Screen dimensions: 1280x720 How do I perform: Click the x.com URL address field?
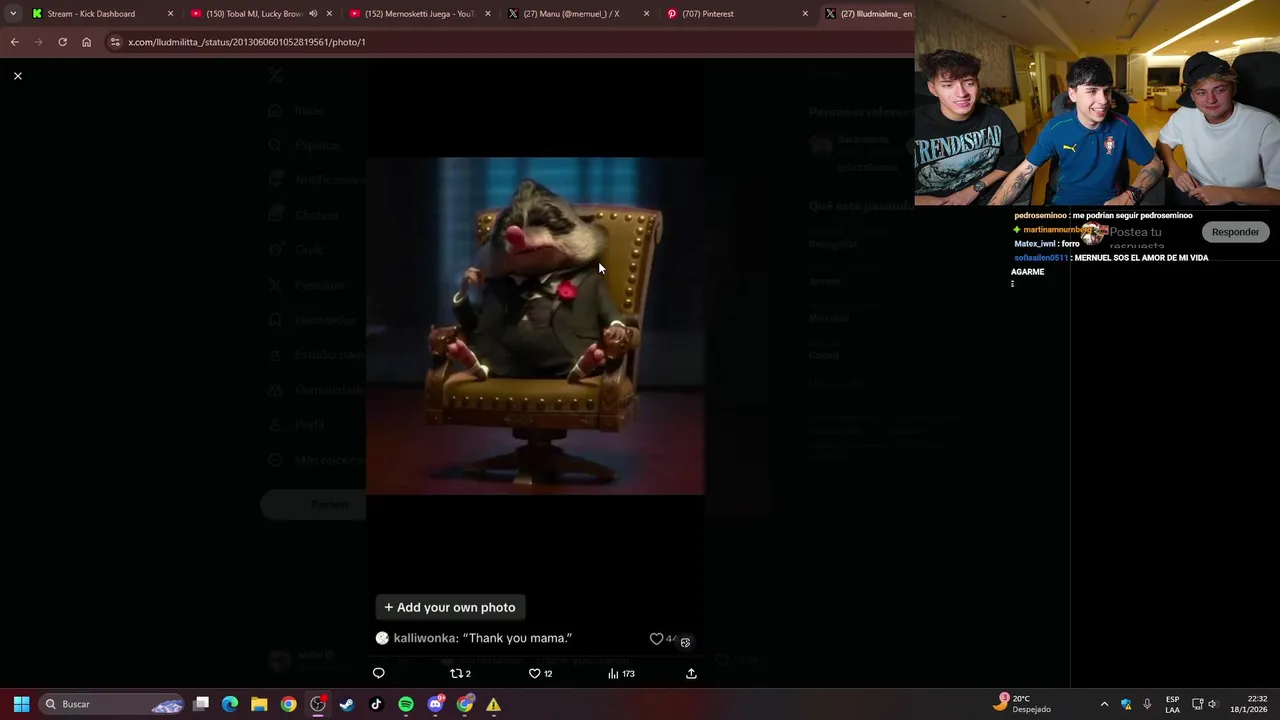tap(510, 42)
